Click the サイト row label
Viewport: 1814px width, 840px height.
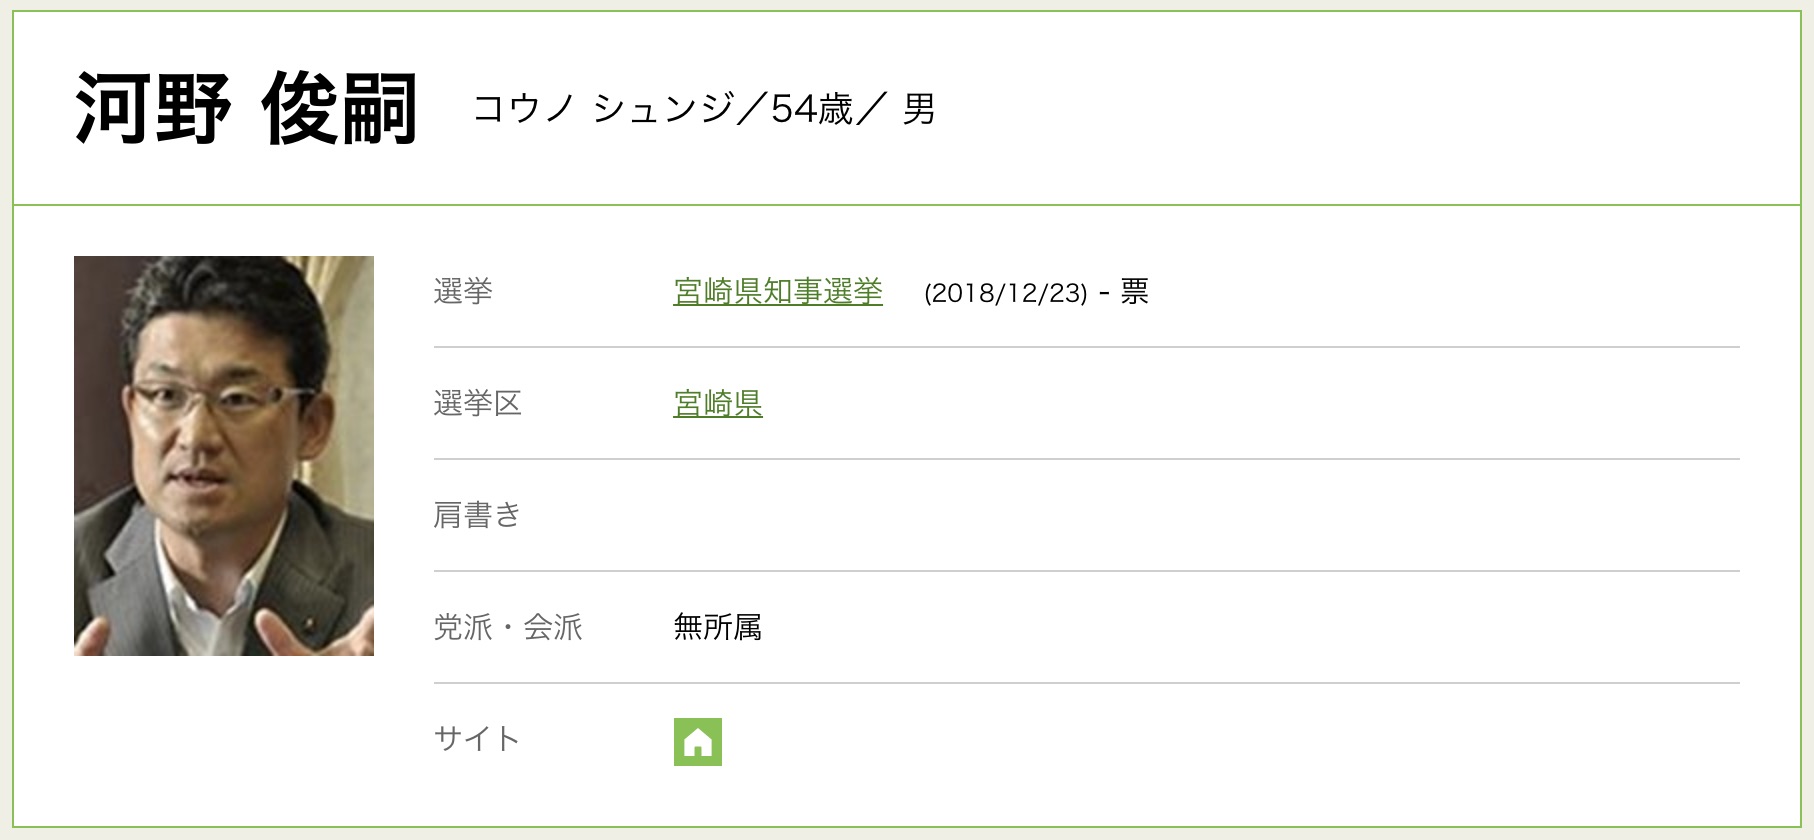(x=477, y=740)
